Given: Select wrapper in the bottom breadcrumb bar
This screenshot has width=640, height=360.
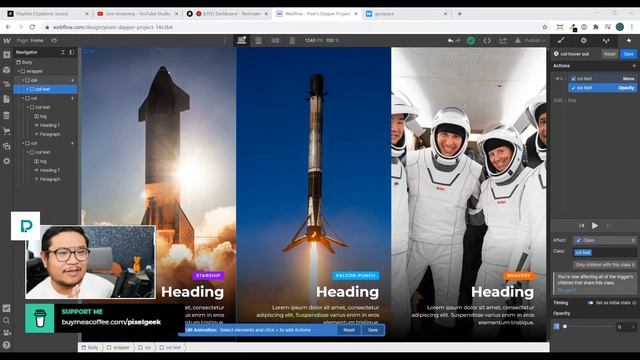Looking at the screenshot, I should click(118, 347).
